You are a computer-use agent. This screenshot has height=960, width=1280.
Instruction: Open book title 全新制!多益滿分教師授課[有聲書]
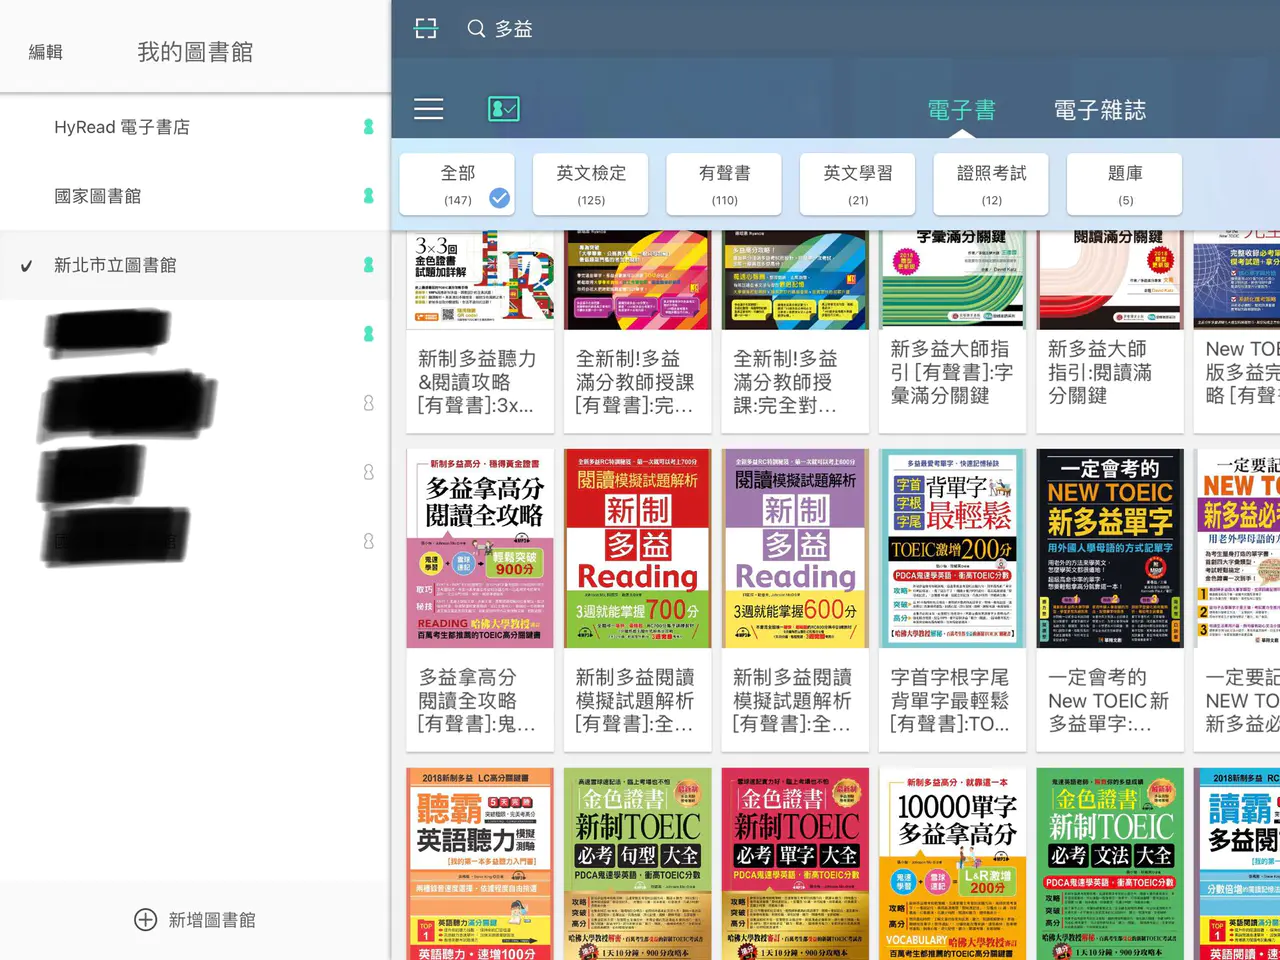tap(635, 382)
